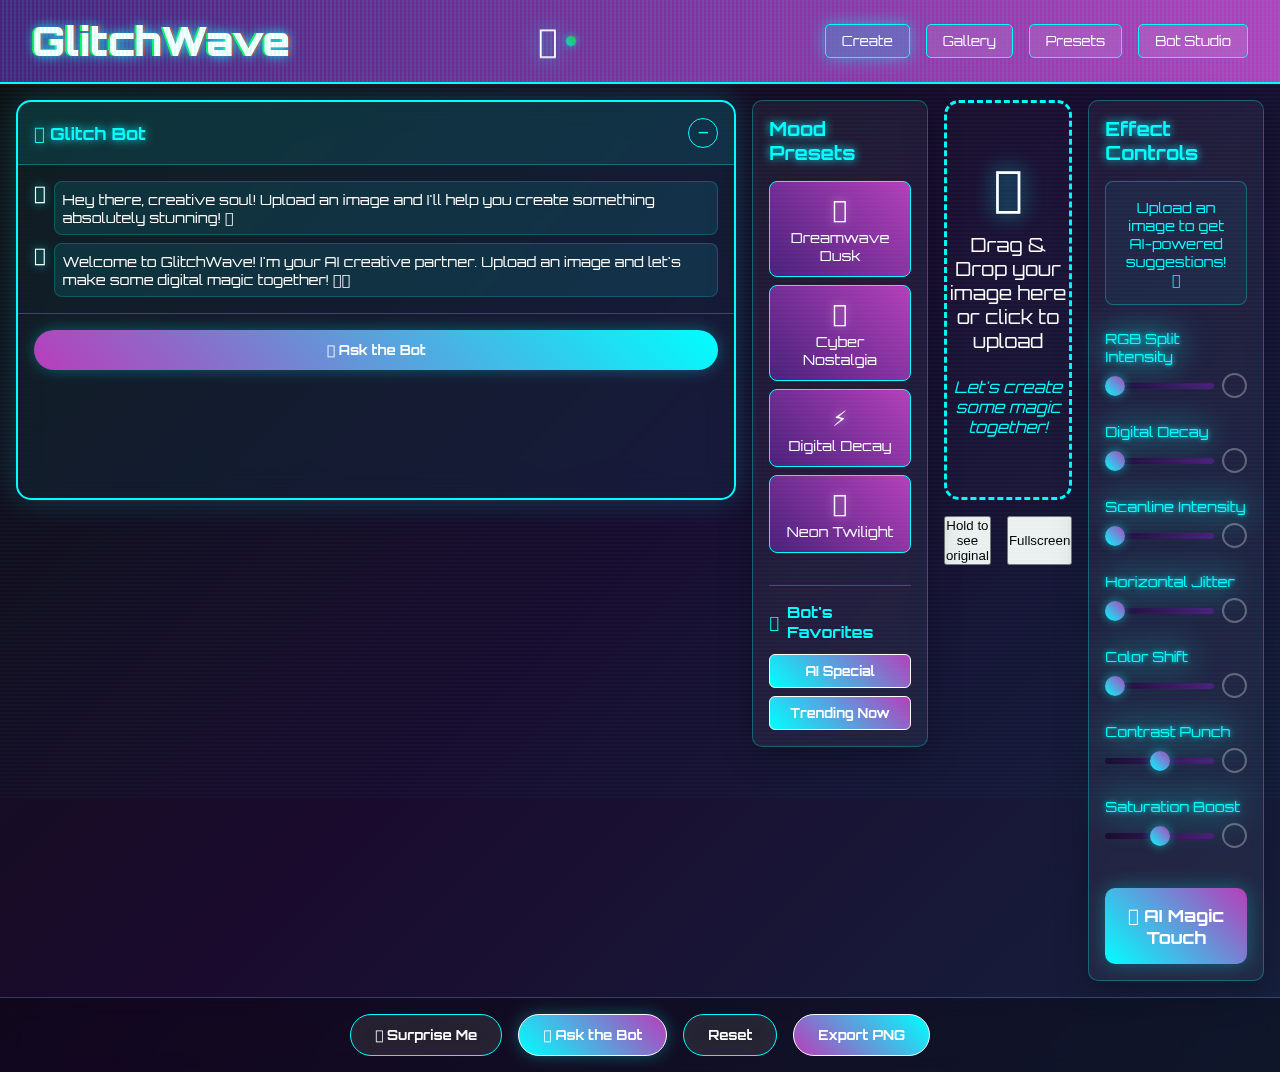Open the Gallery section

coord(969,41)
